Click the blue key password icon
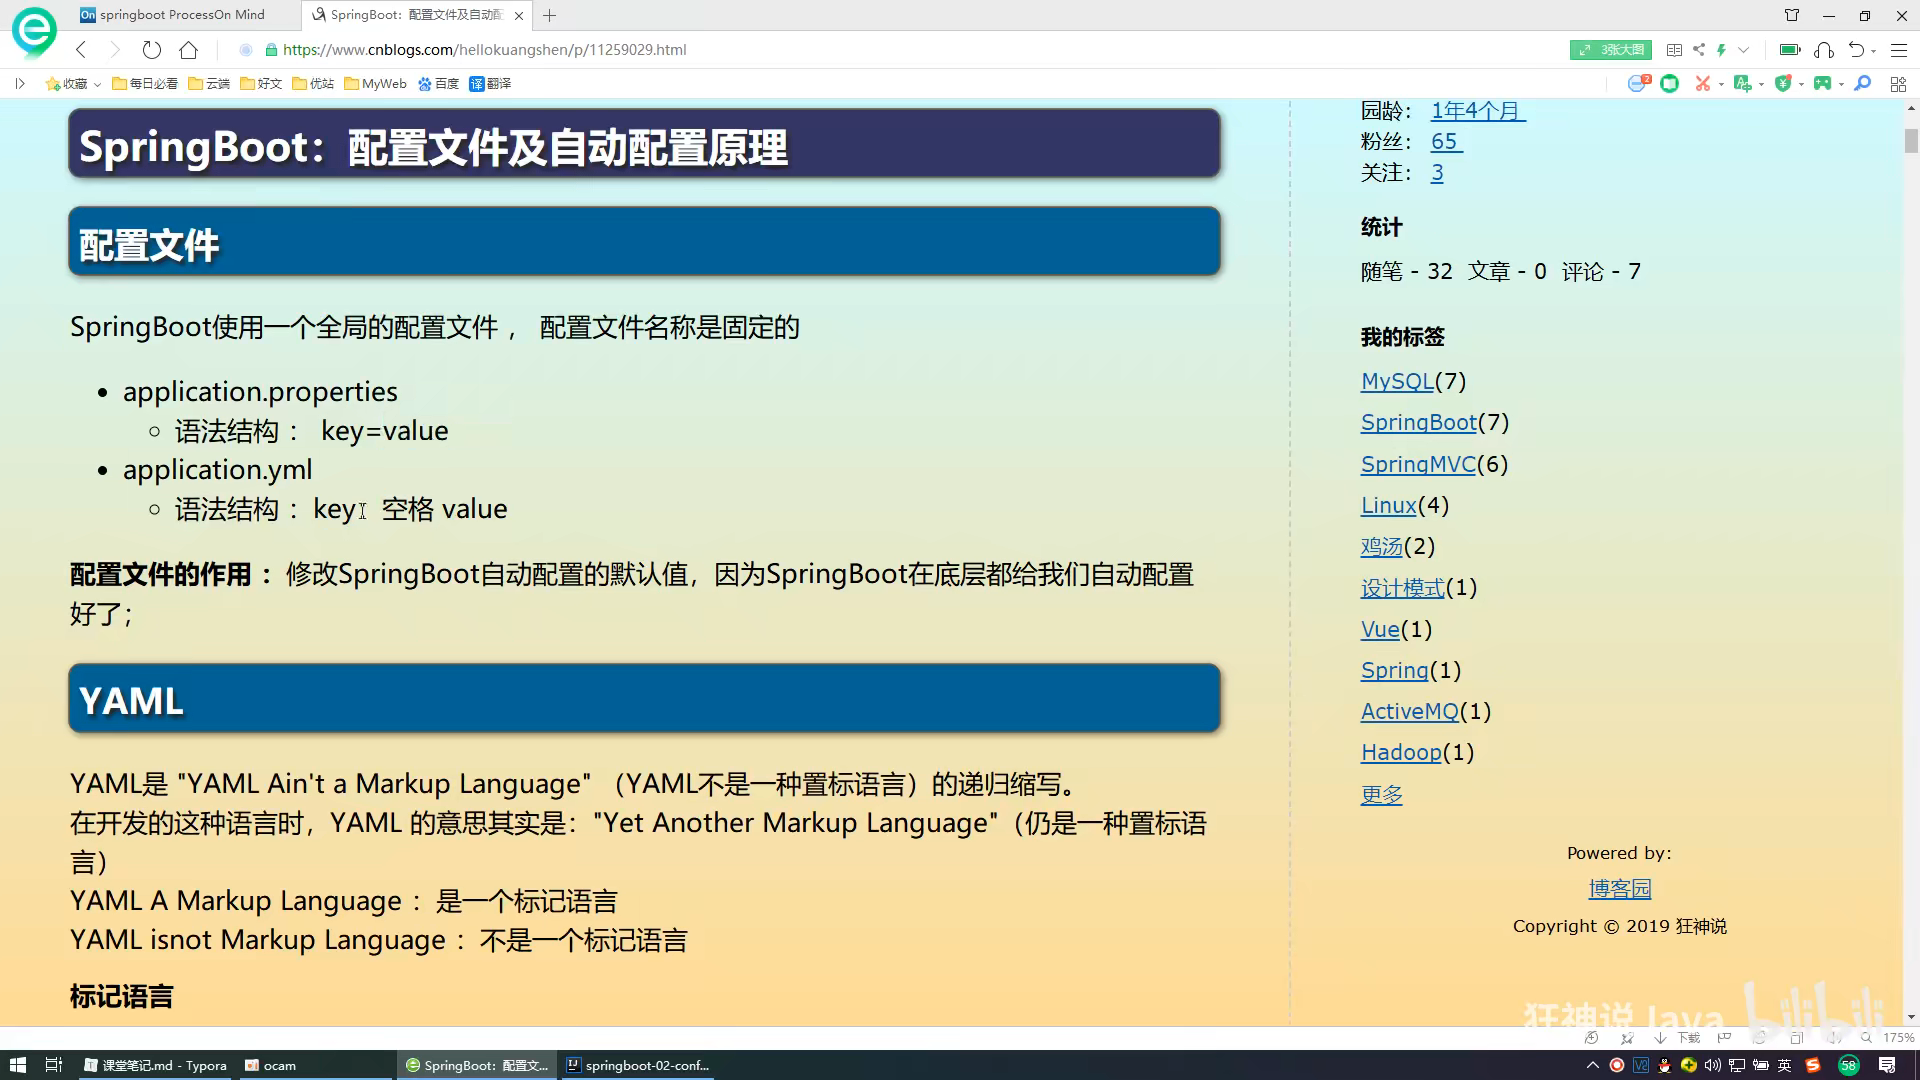Screen dimensions: 1920x1080 click(1862, 84)
